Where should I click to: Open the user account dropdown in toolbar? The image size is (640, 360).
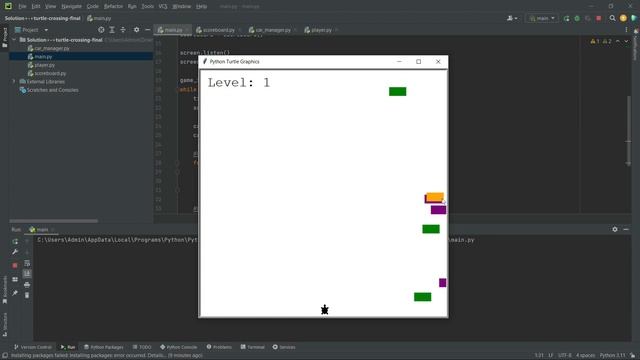pos(512,18)
